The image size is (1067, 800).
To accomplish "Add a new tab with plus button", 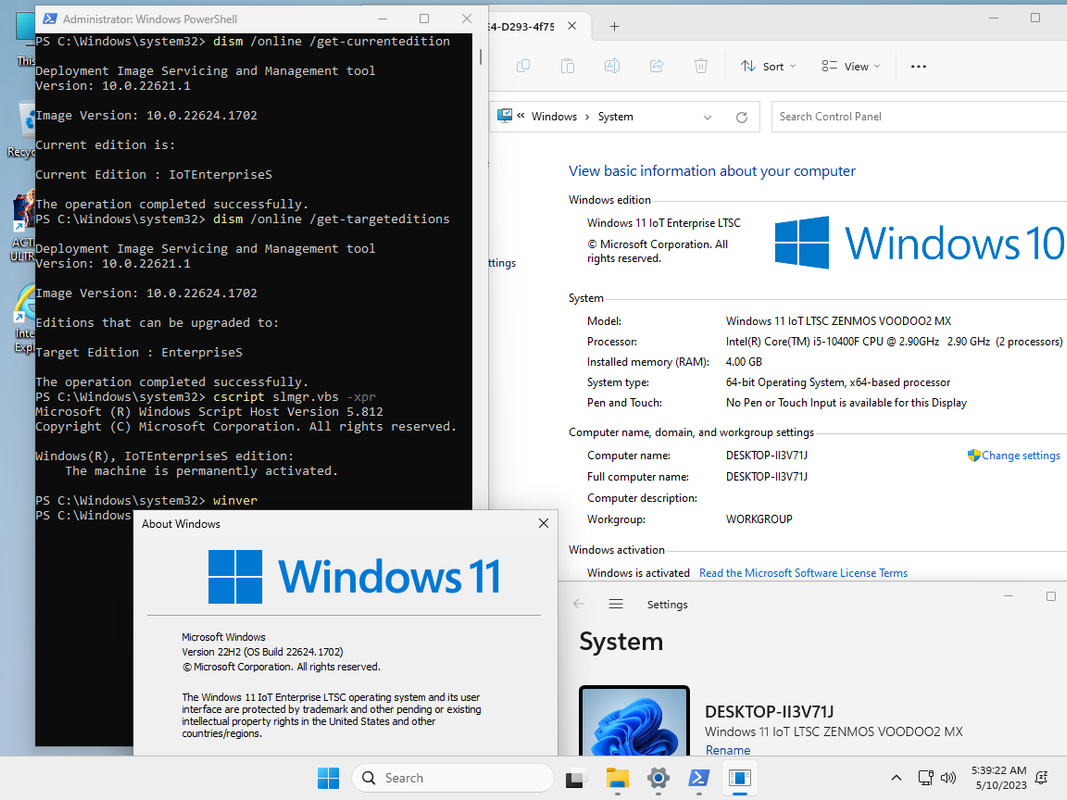I will coord(614,27).
